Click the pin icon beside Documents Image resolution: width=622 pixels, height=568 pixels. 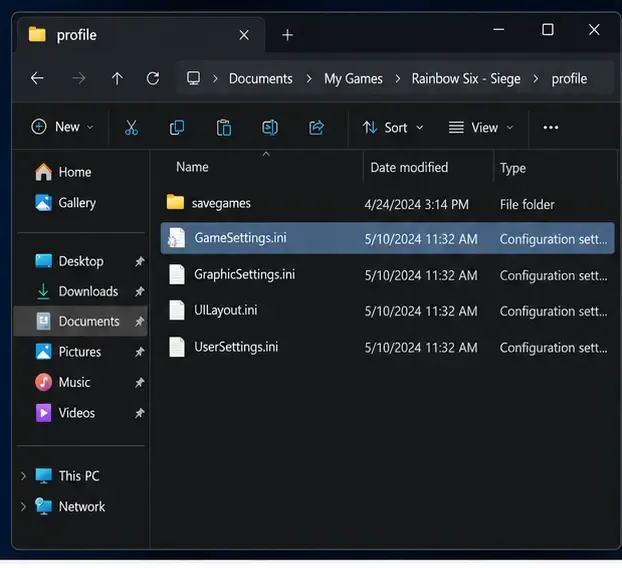point(139,321)
